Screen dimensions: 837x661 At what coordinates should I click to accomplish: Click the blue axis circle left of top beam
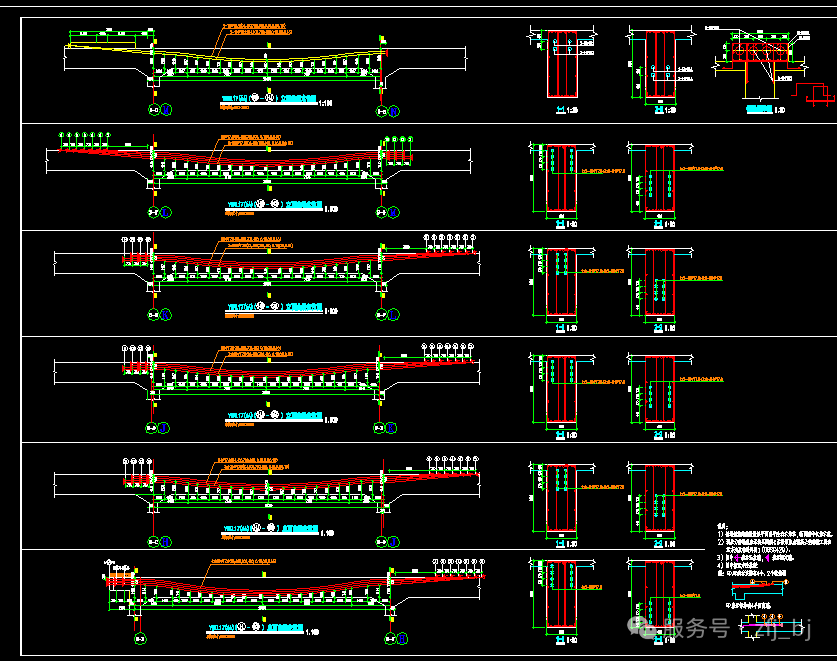(166, 110)
